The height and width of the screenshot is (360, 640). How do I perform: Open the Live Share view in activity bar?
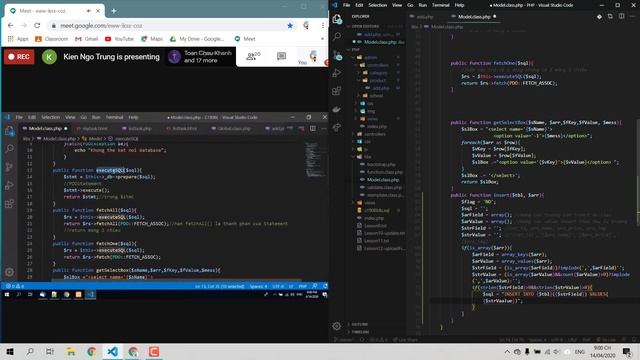click(x=337, y=127)
